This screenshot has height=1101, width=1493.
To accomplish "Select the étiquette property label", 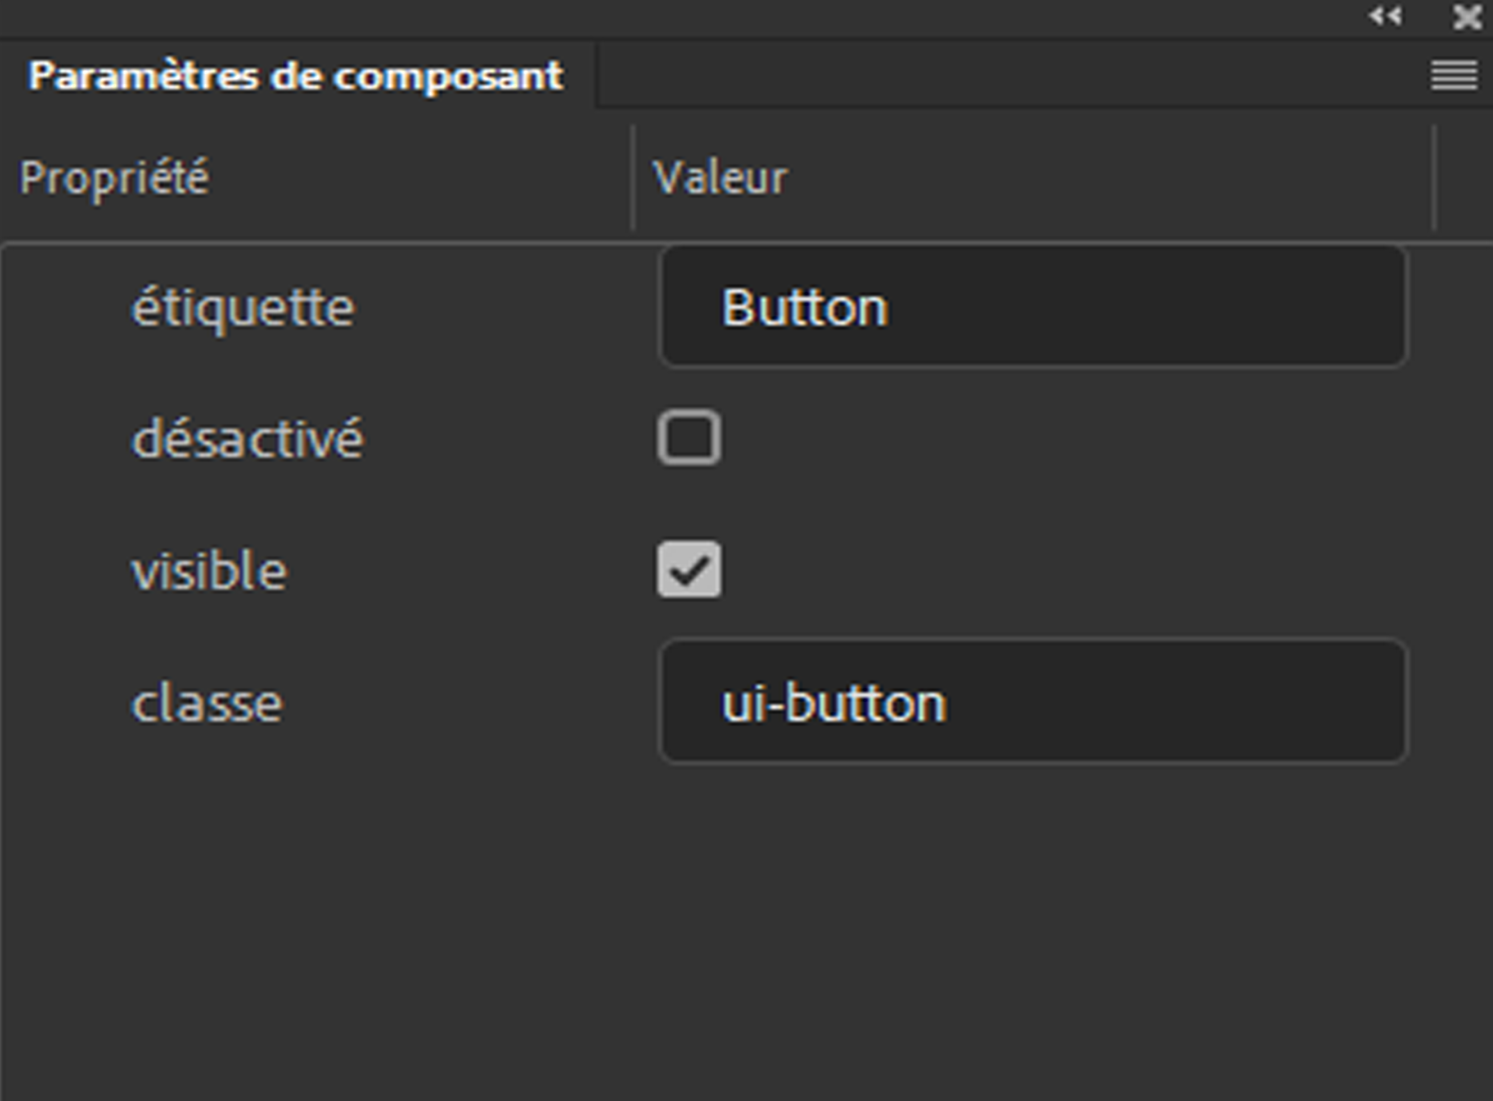I will click(x=244, y=307).
